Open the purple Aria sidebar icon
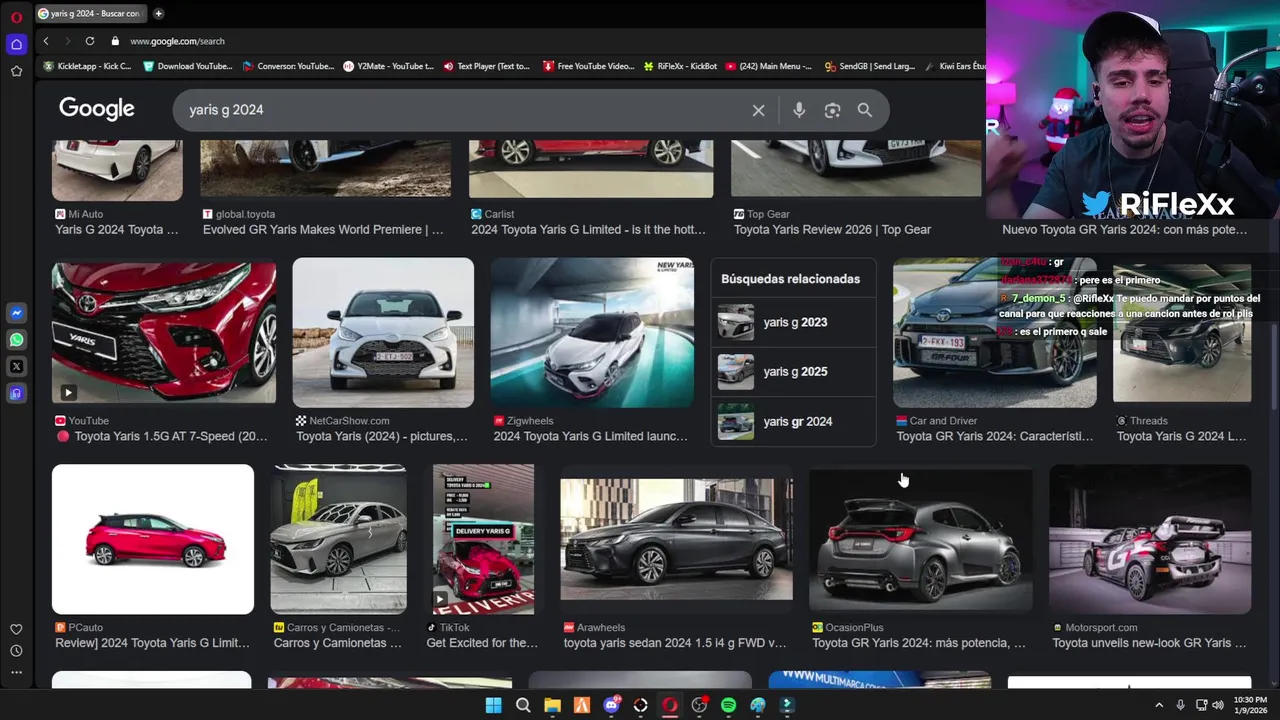1280x720 pixels. point(16,394)
